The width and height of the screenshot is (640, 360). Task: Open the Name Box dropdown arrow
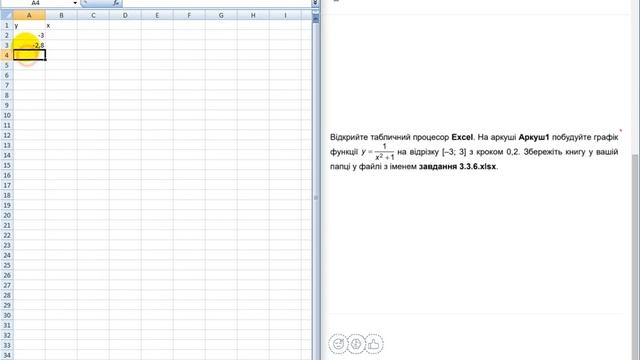click(x=75, y=3)
